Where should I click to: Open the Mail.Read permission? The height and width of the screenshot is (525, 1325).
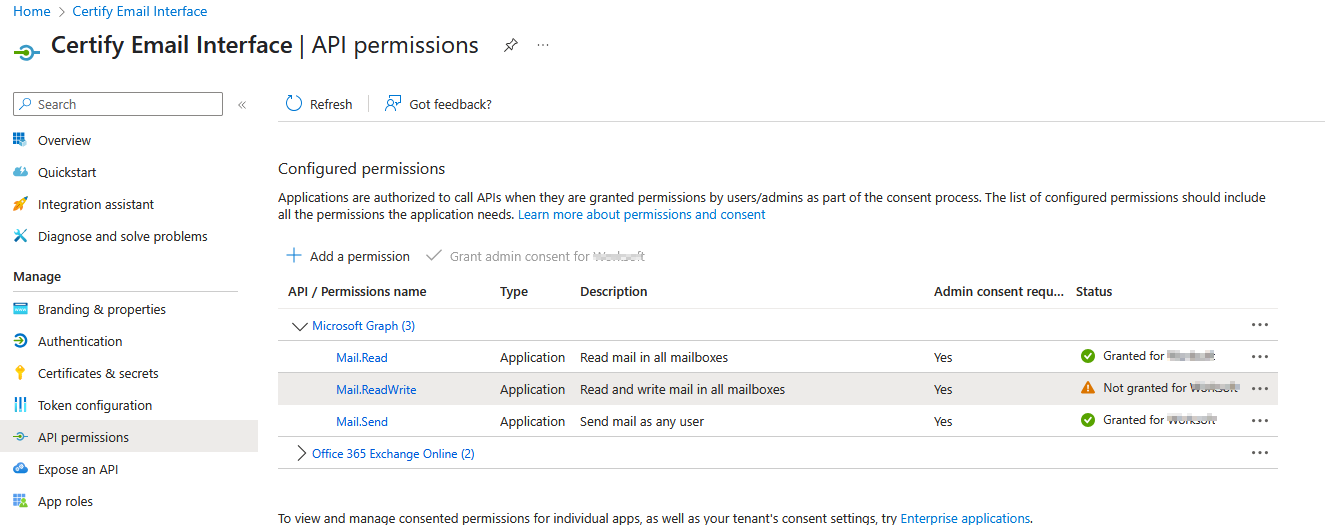(362, 358)
